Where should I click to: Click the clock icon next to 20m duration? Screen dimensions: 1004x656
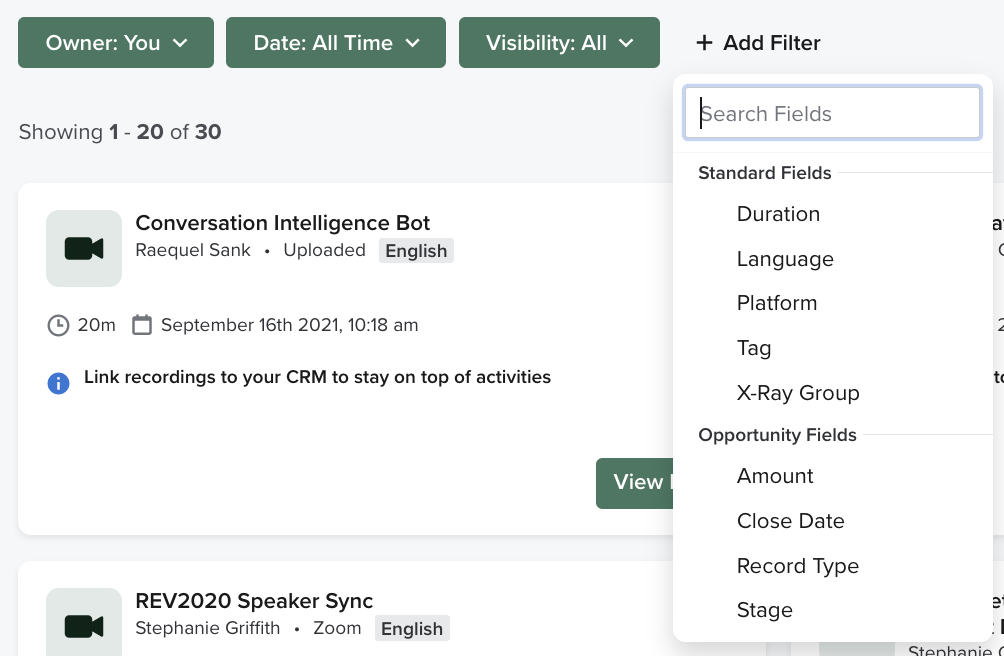58,325
